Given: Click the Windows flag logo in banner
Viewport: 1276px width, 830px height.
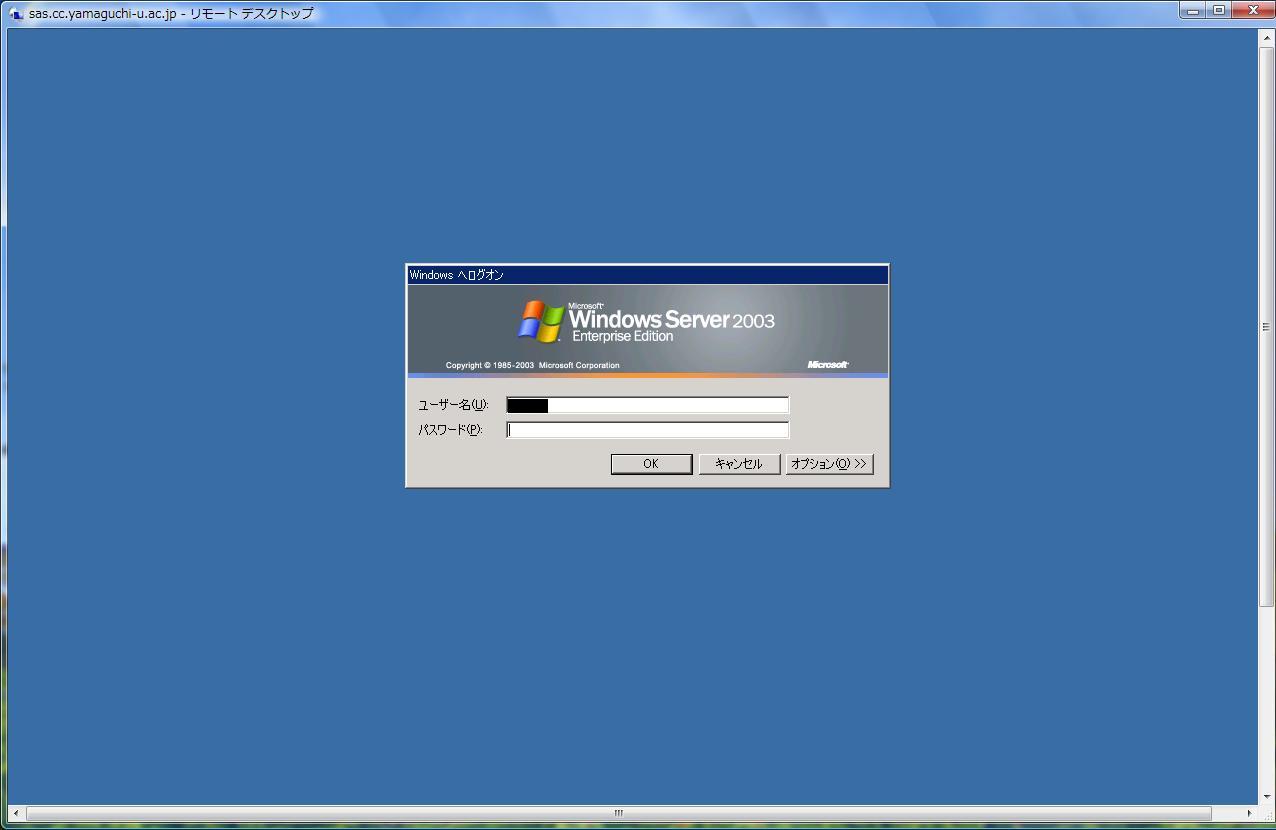Looking at the screenshot, I should 541,322.
